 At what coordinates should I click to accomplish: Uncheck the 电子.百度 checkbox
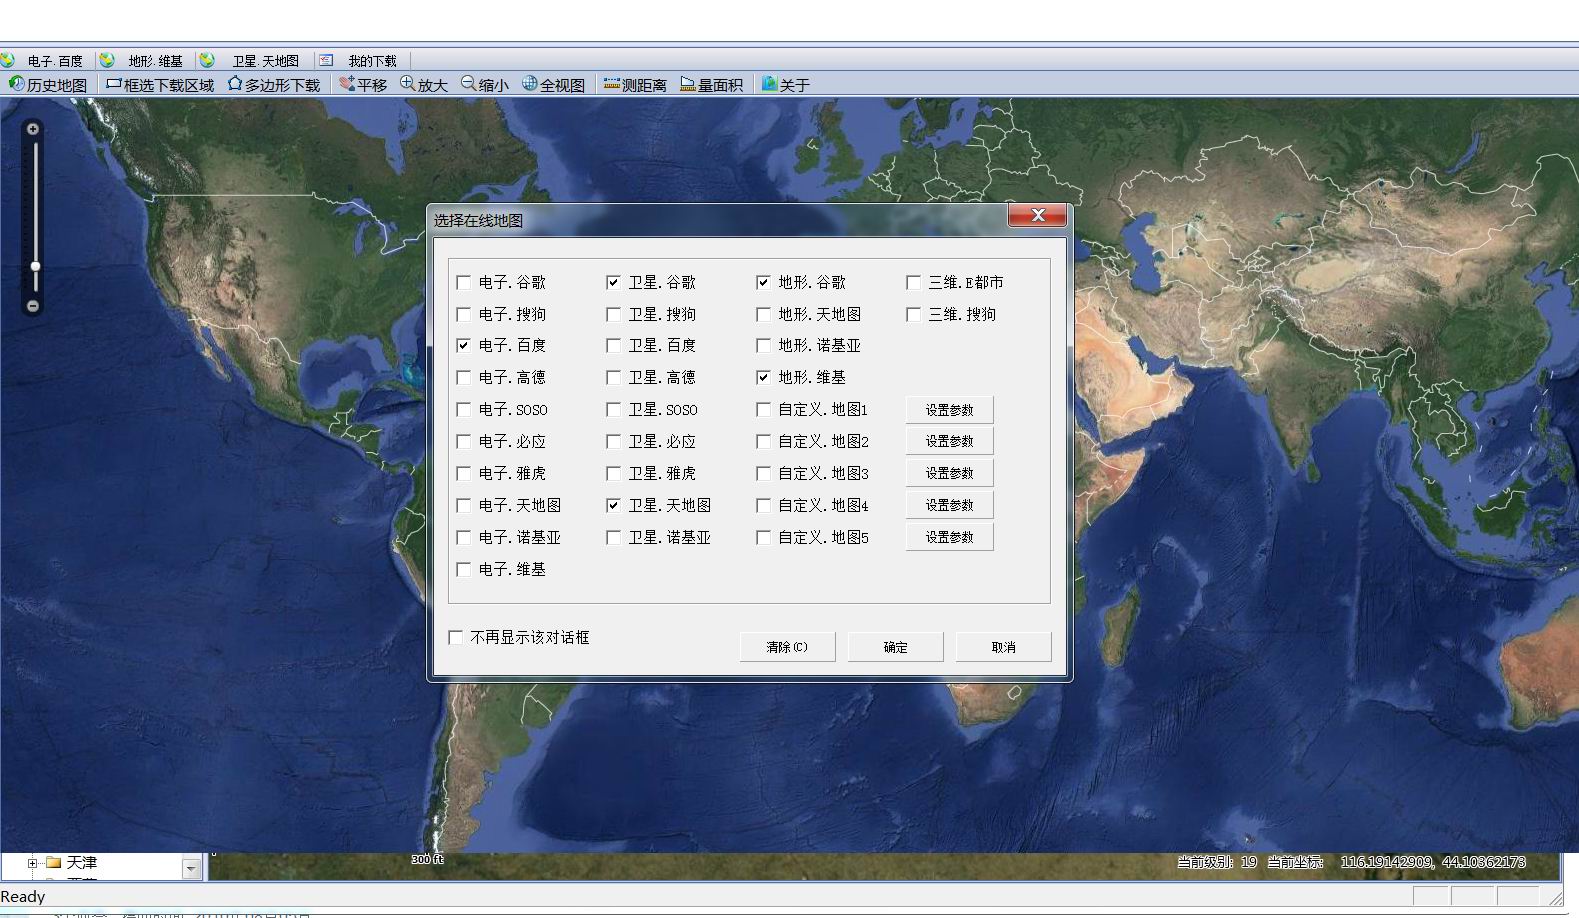tap(463, 345)
